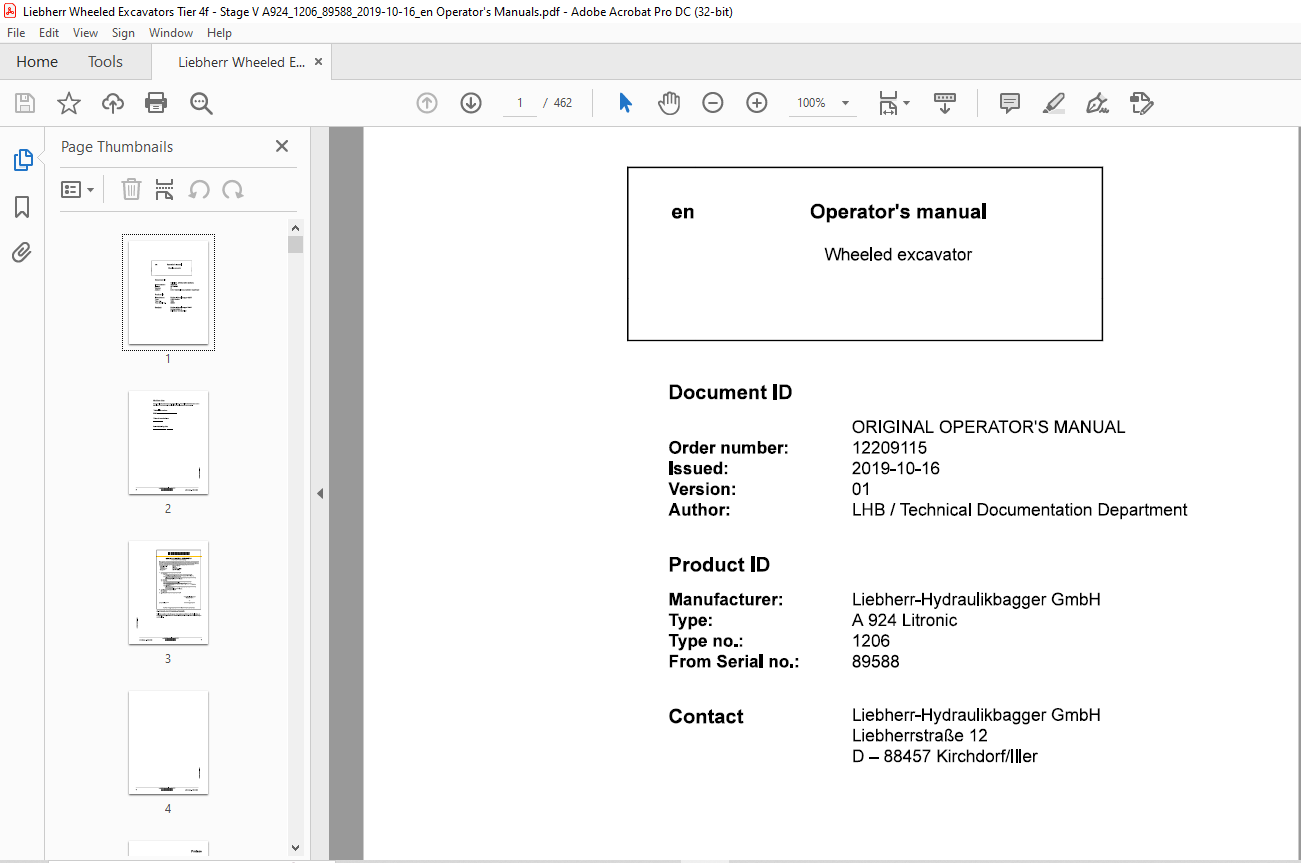Click the issued date 2019-10-16
Viewport: 1301px width, 863px height.
click(x=896, y=469)
